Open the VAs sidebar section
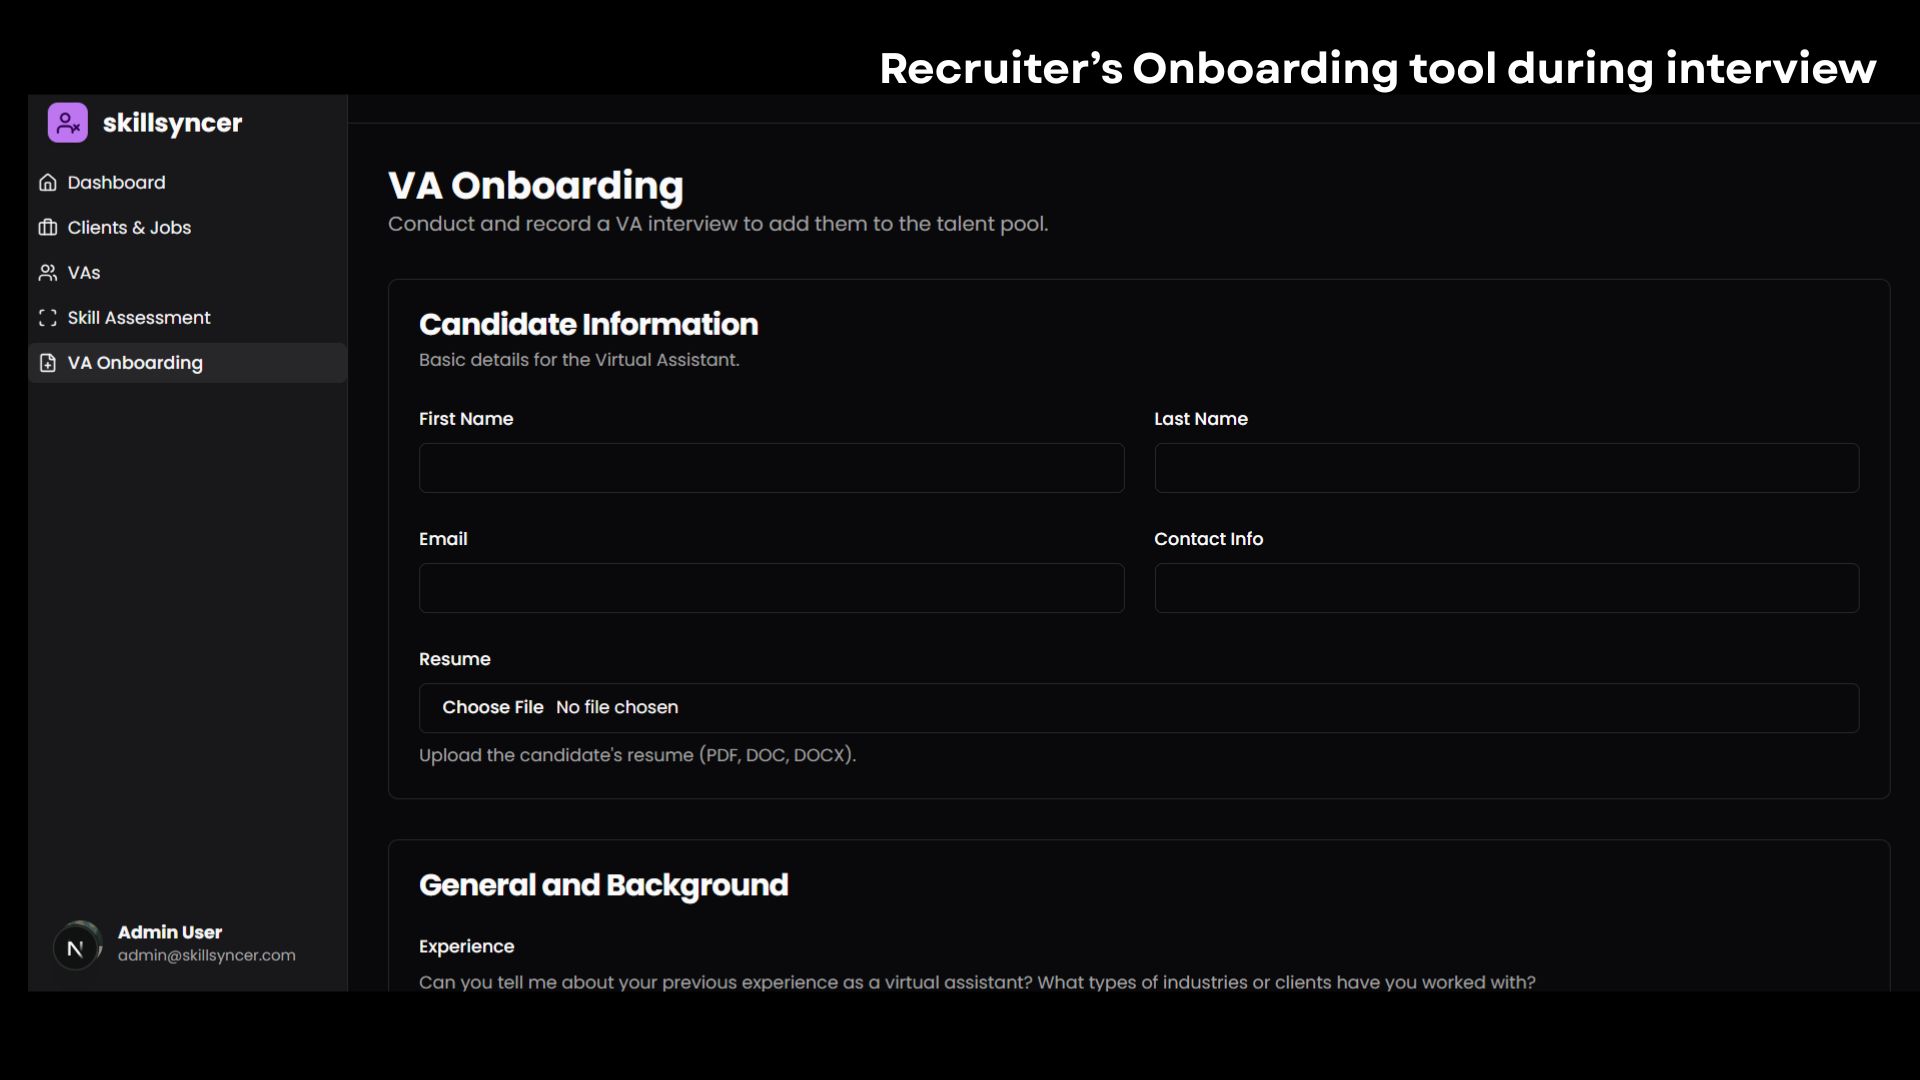The height and width of the screenshot is (1080, 1920). tap(84, 273)
